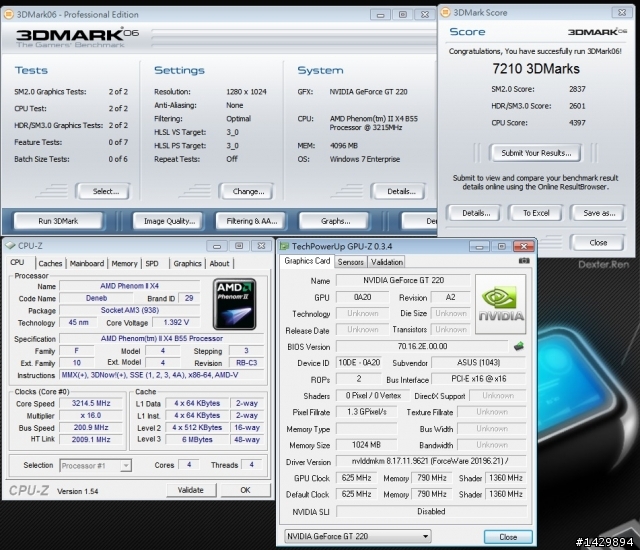Open the Processor #1 selection dropdown

pyautogui.click(x=96, y=465)
